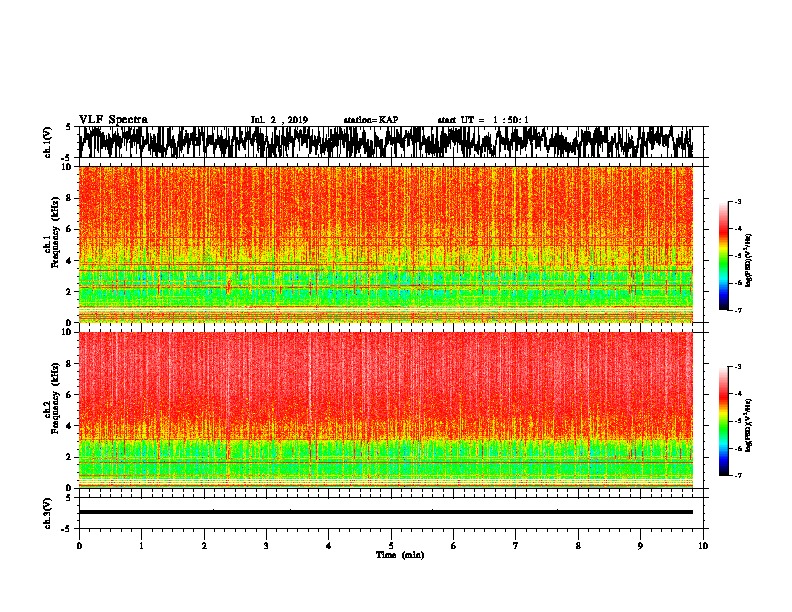Click the ch.2 color bar log(PSD) units label
792x612 pixels.
tap(749, 425)
